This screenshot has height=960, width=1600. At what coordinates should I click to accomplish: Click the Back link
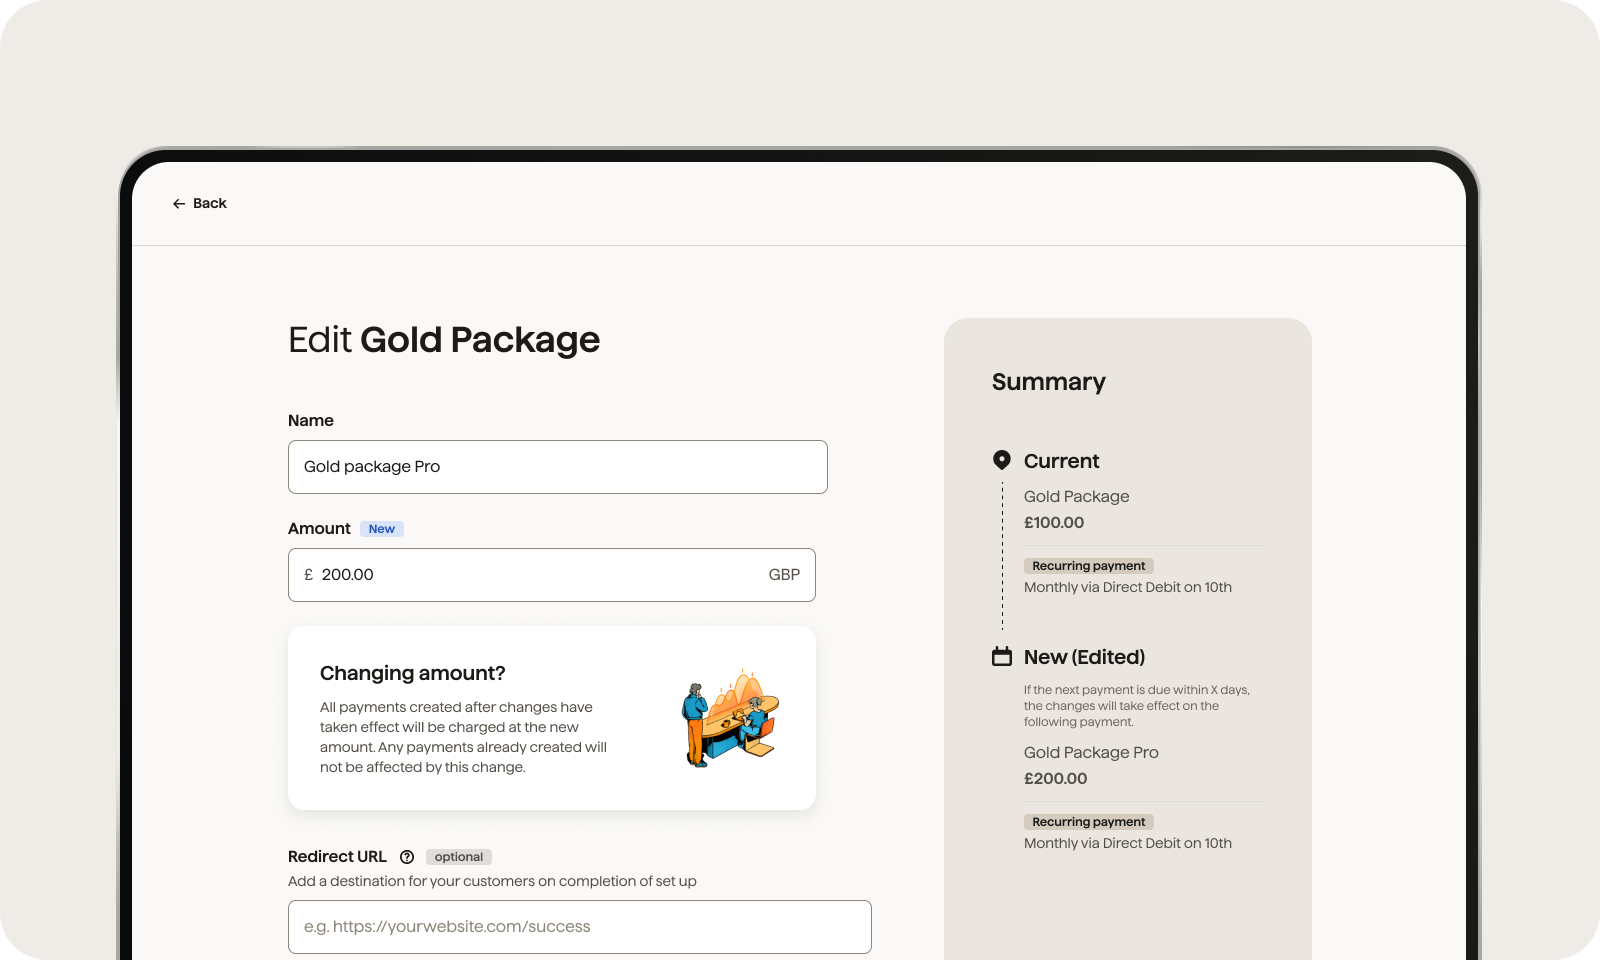tap(209, 203)
